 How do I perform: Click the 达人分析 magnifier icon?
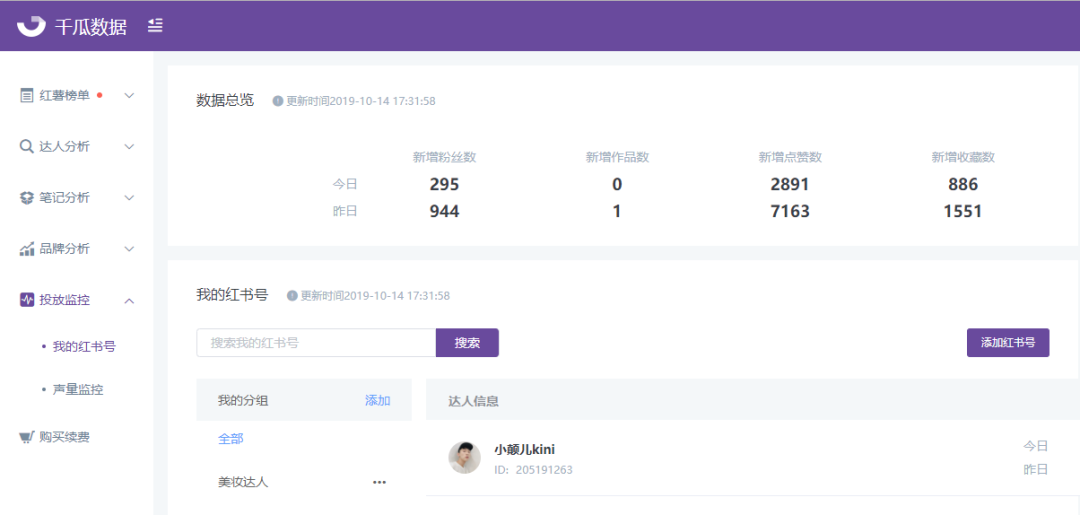pyautogui.click(x=27, y=147)
